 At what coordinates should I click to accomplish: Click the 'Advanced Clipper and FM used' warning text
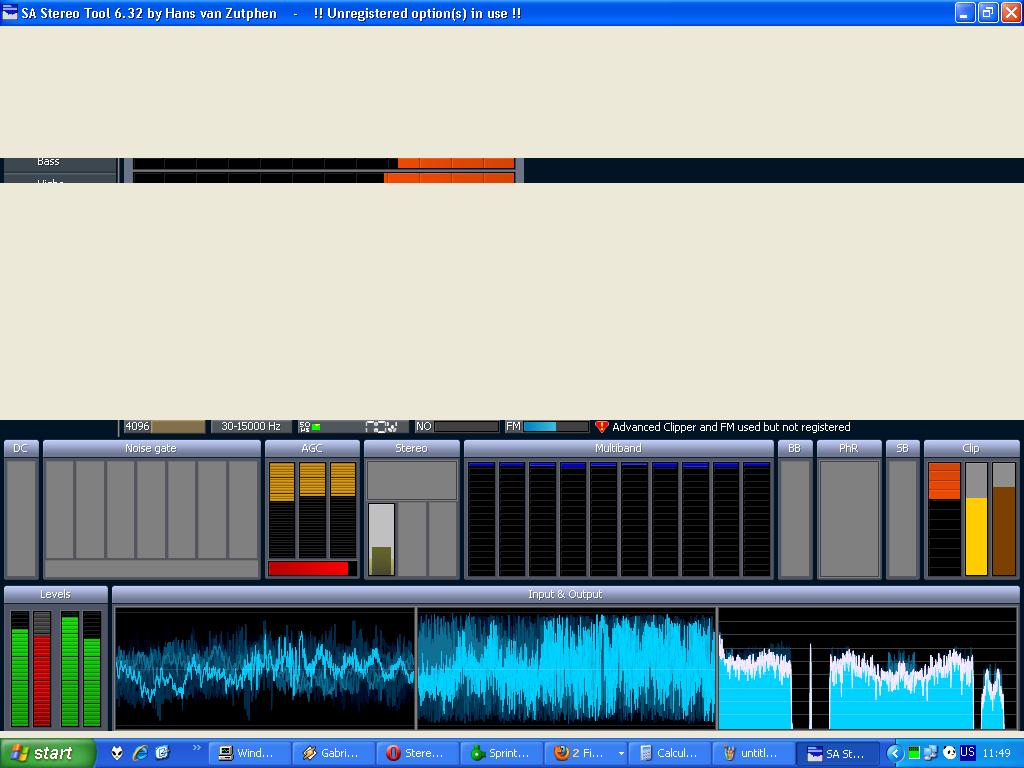[731, 427]
